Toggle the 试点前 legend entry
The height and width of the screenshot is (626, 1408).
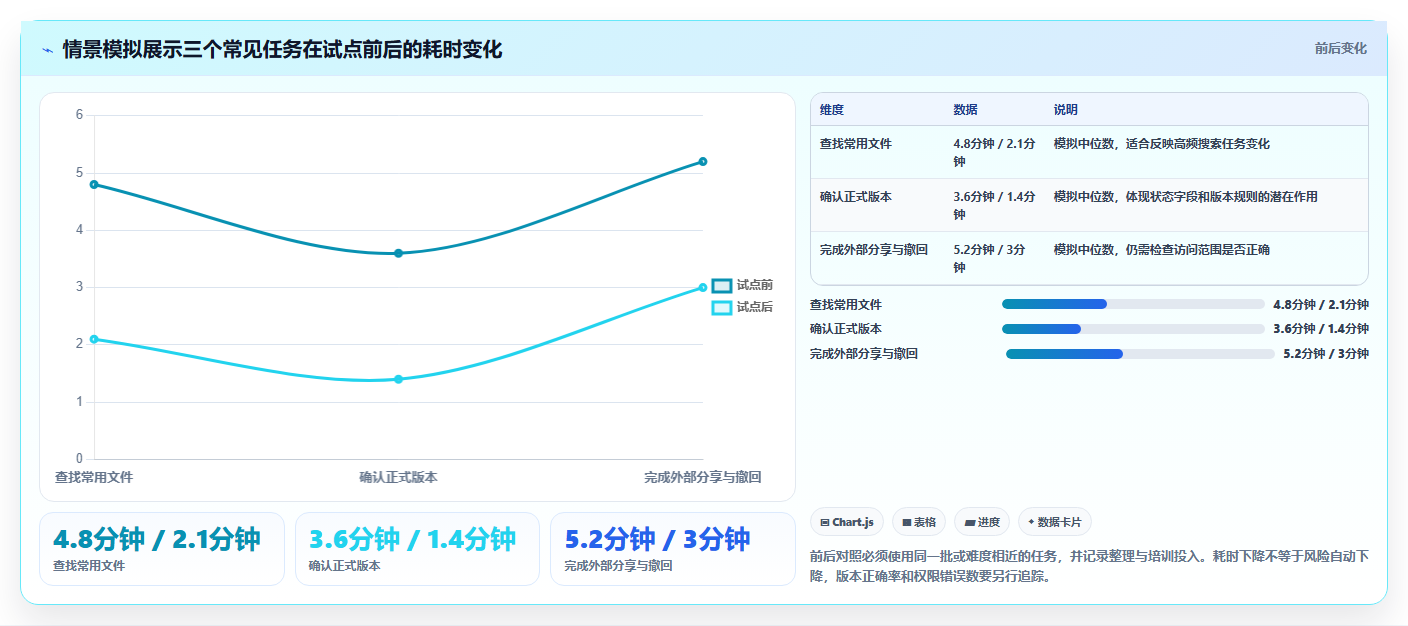[742, 285]
